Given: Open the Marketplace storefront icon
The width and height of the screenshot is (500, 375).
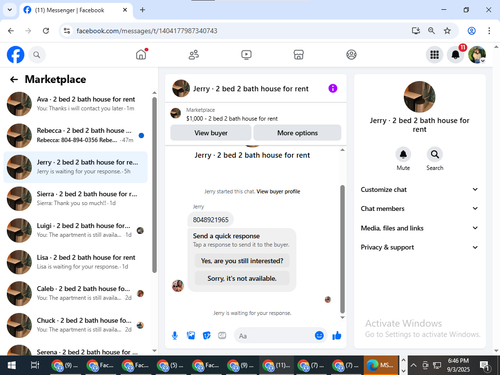Looking at the screenshot, I should click(x=298, y=54).
